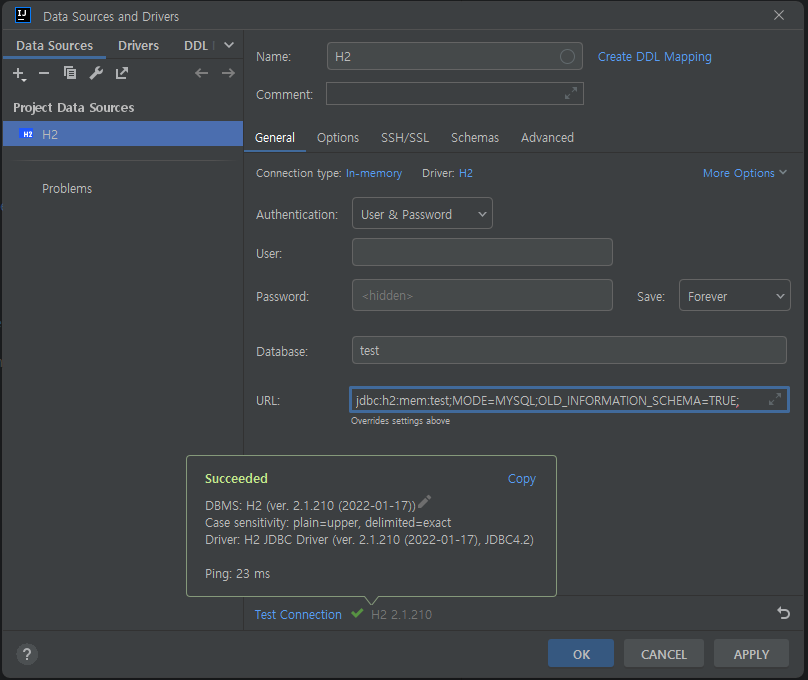Screen dimensions: 808x680
Task: Open the Problems item
Action: tap(67, 189)
